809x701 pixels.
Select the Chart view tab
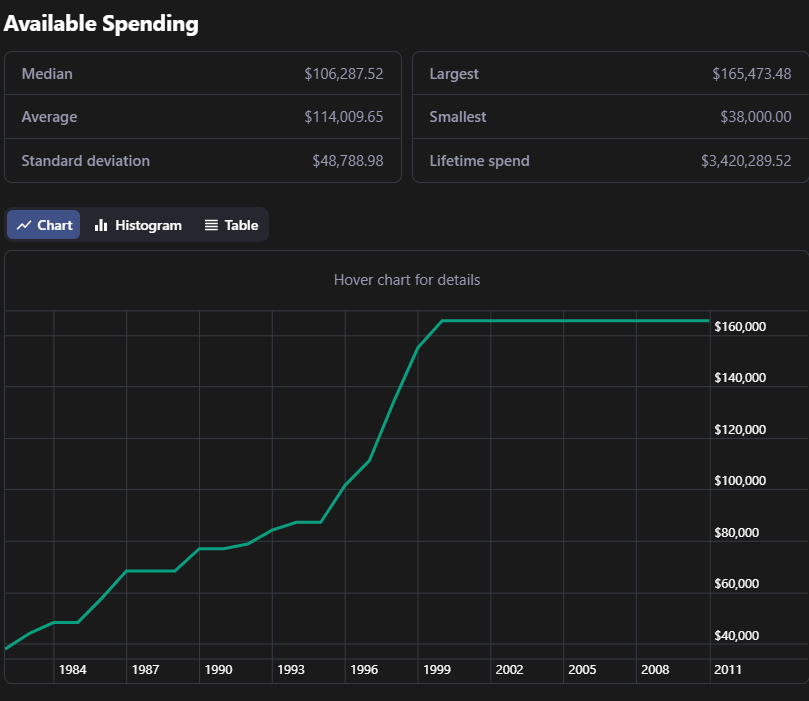[44, 225]
